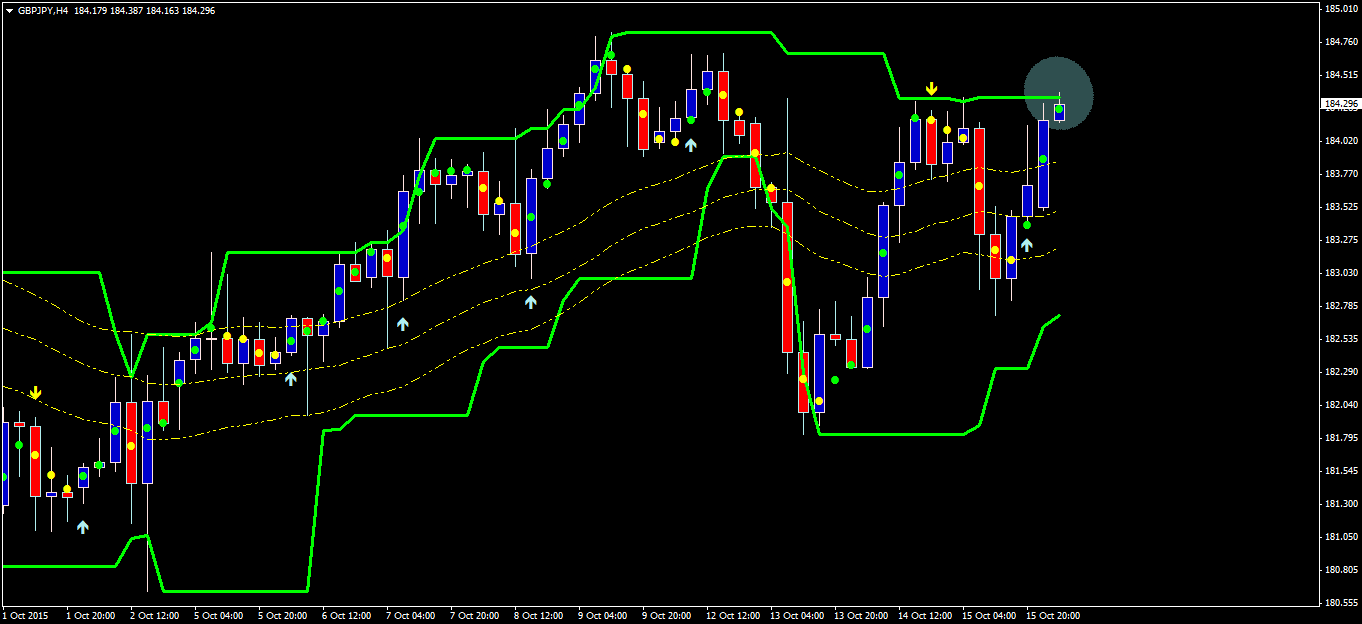This screenshot has width=1362, height=624.
Task: Click the 9 Oct 20:00 time label
Action: (666, 616)
